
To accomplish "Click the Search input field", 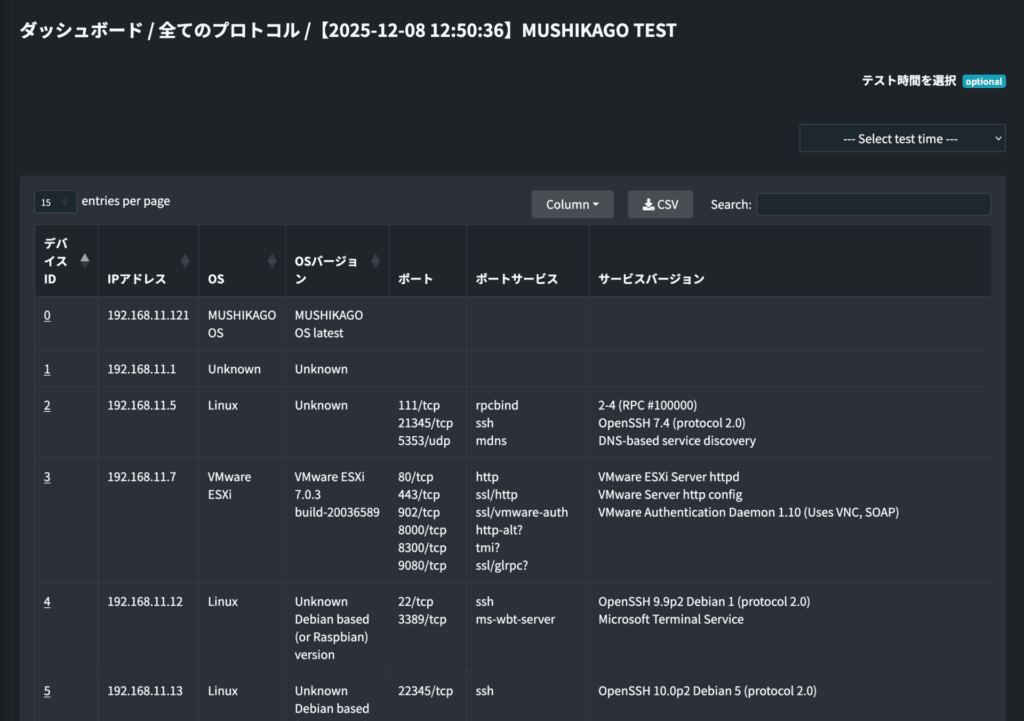I will point(873,204).
